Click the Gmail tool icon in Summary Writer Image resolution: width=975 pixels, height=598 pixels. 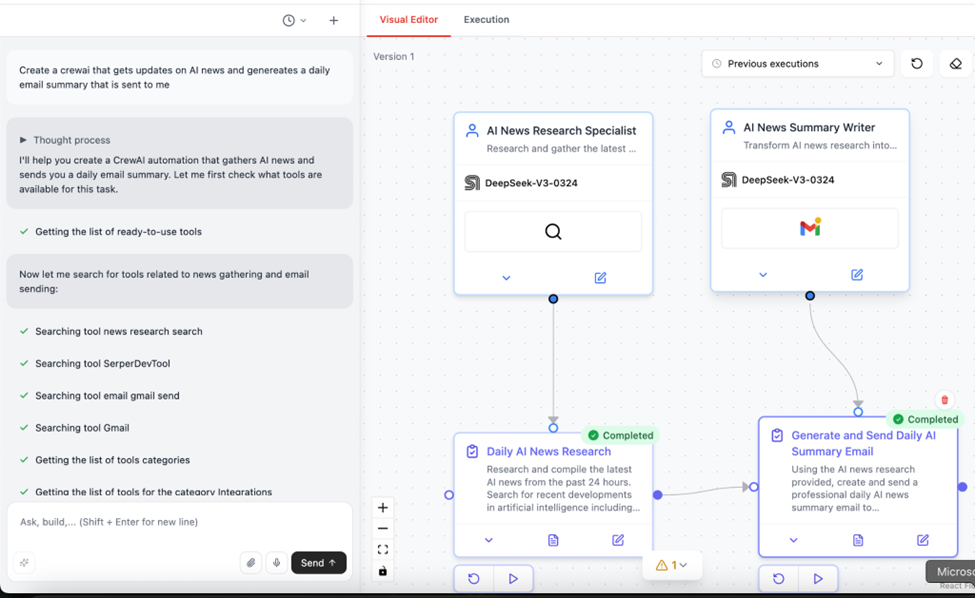pos(810,229)
